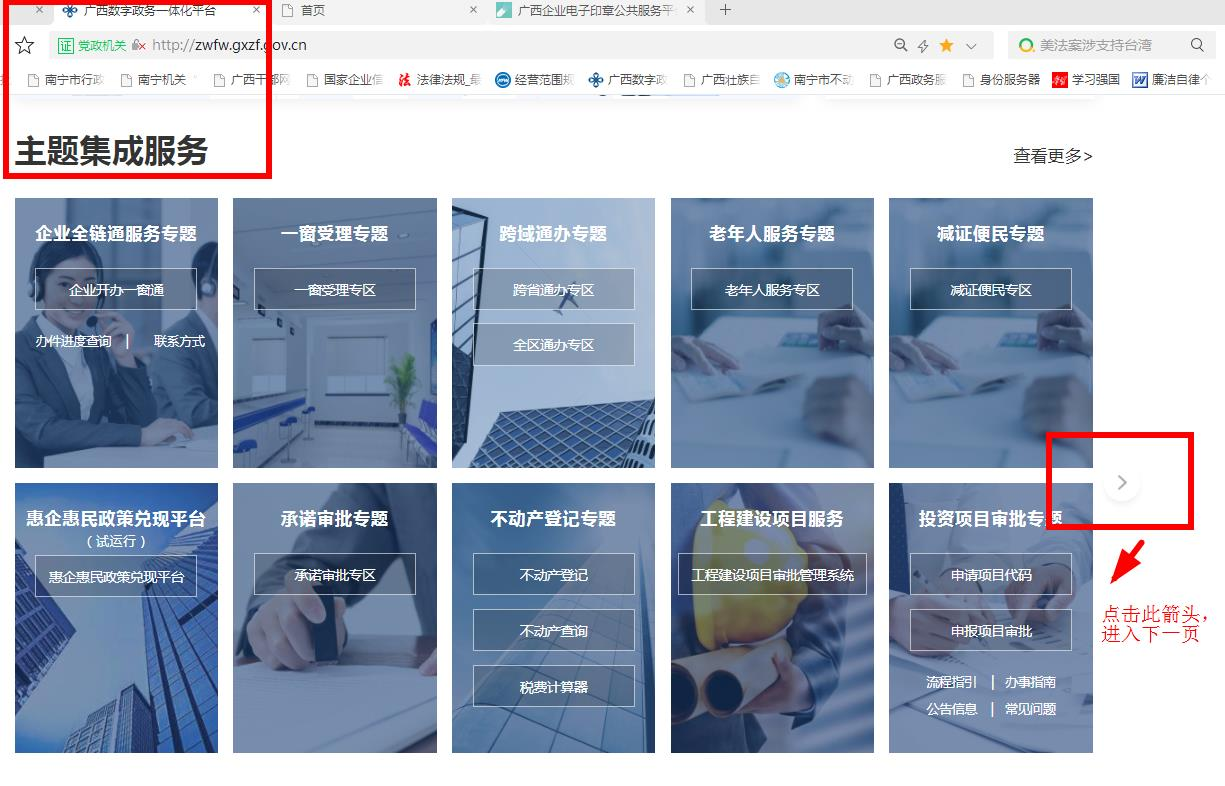This screenshot has width=1225, height=786.
Task: Switch to the 广西企业电子印章公共服务平台 tab
Action: click(590, 10)
